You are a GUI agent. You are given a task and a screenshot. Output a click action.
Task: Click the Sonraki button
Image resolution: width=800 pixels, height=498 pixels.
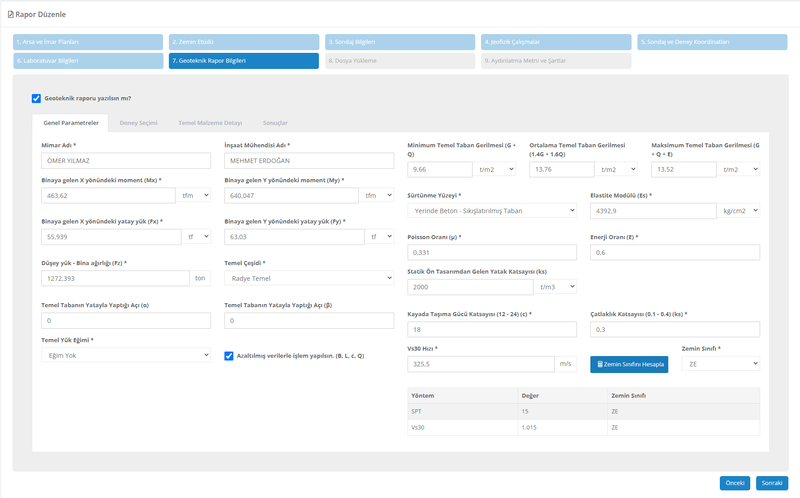(769, 482)
